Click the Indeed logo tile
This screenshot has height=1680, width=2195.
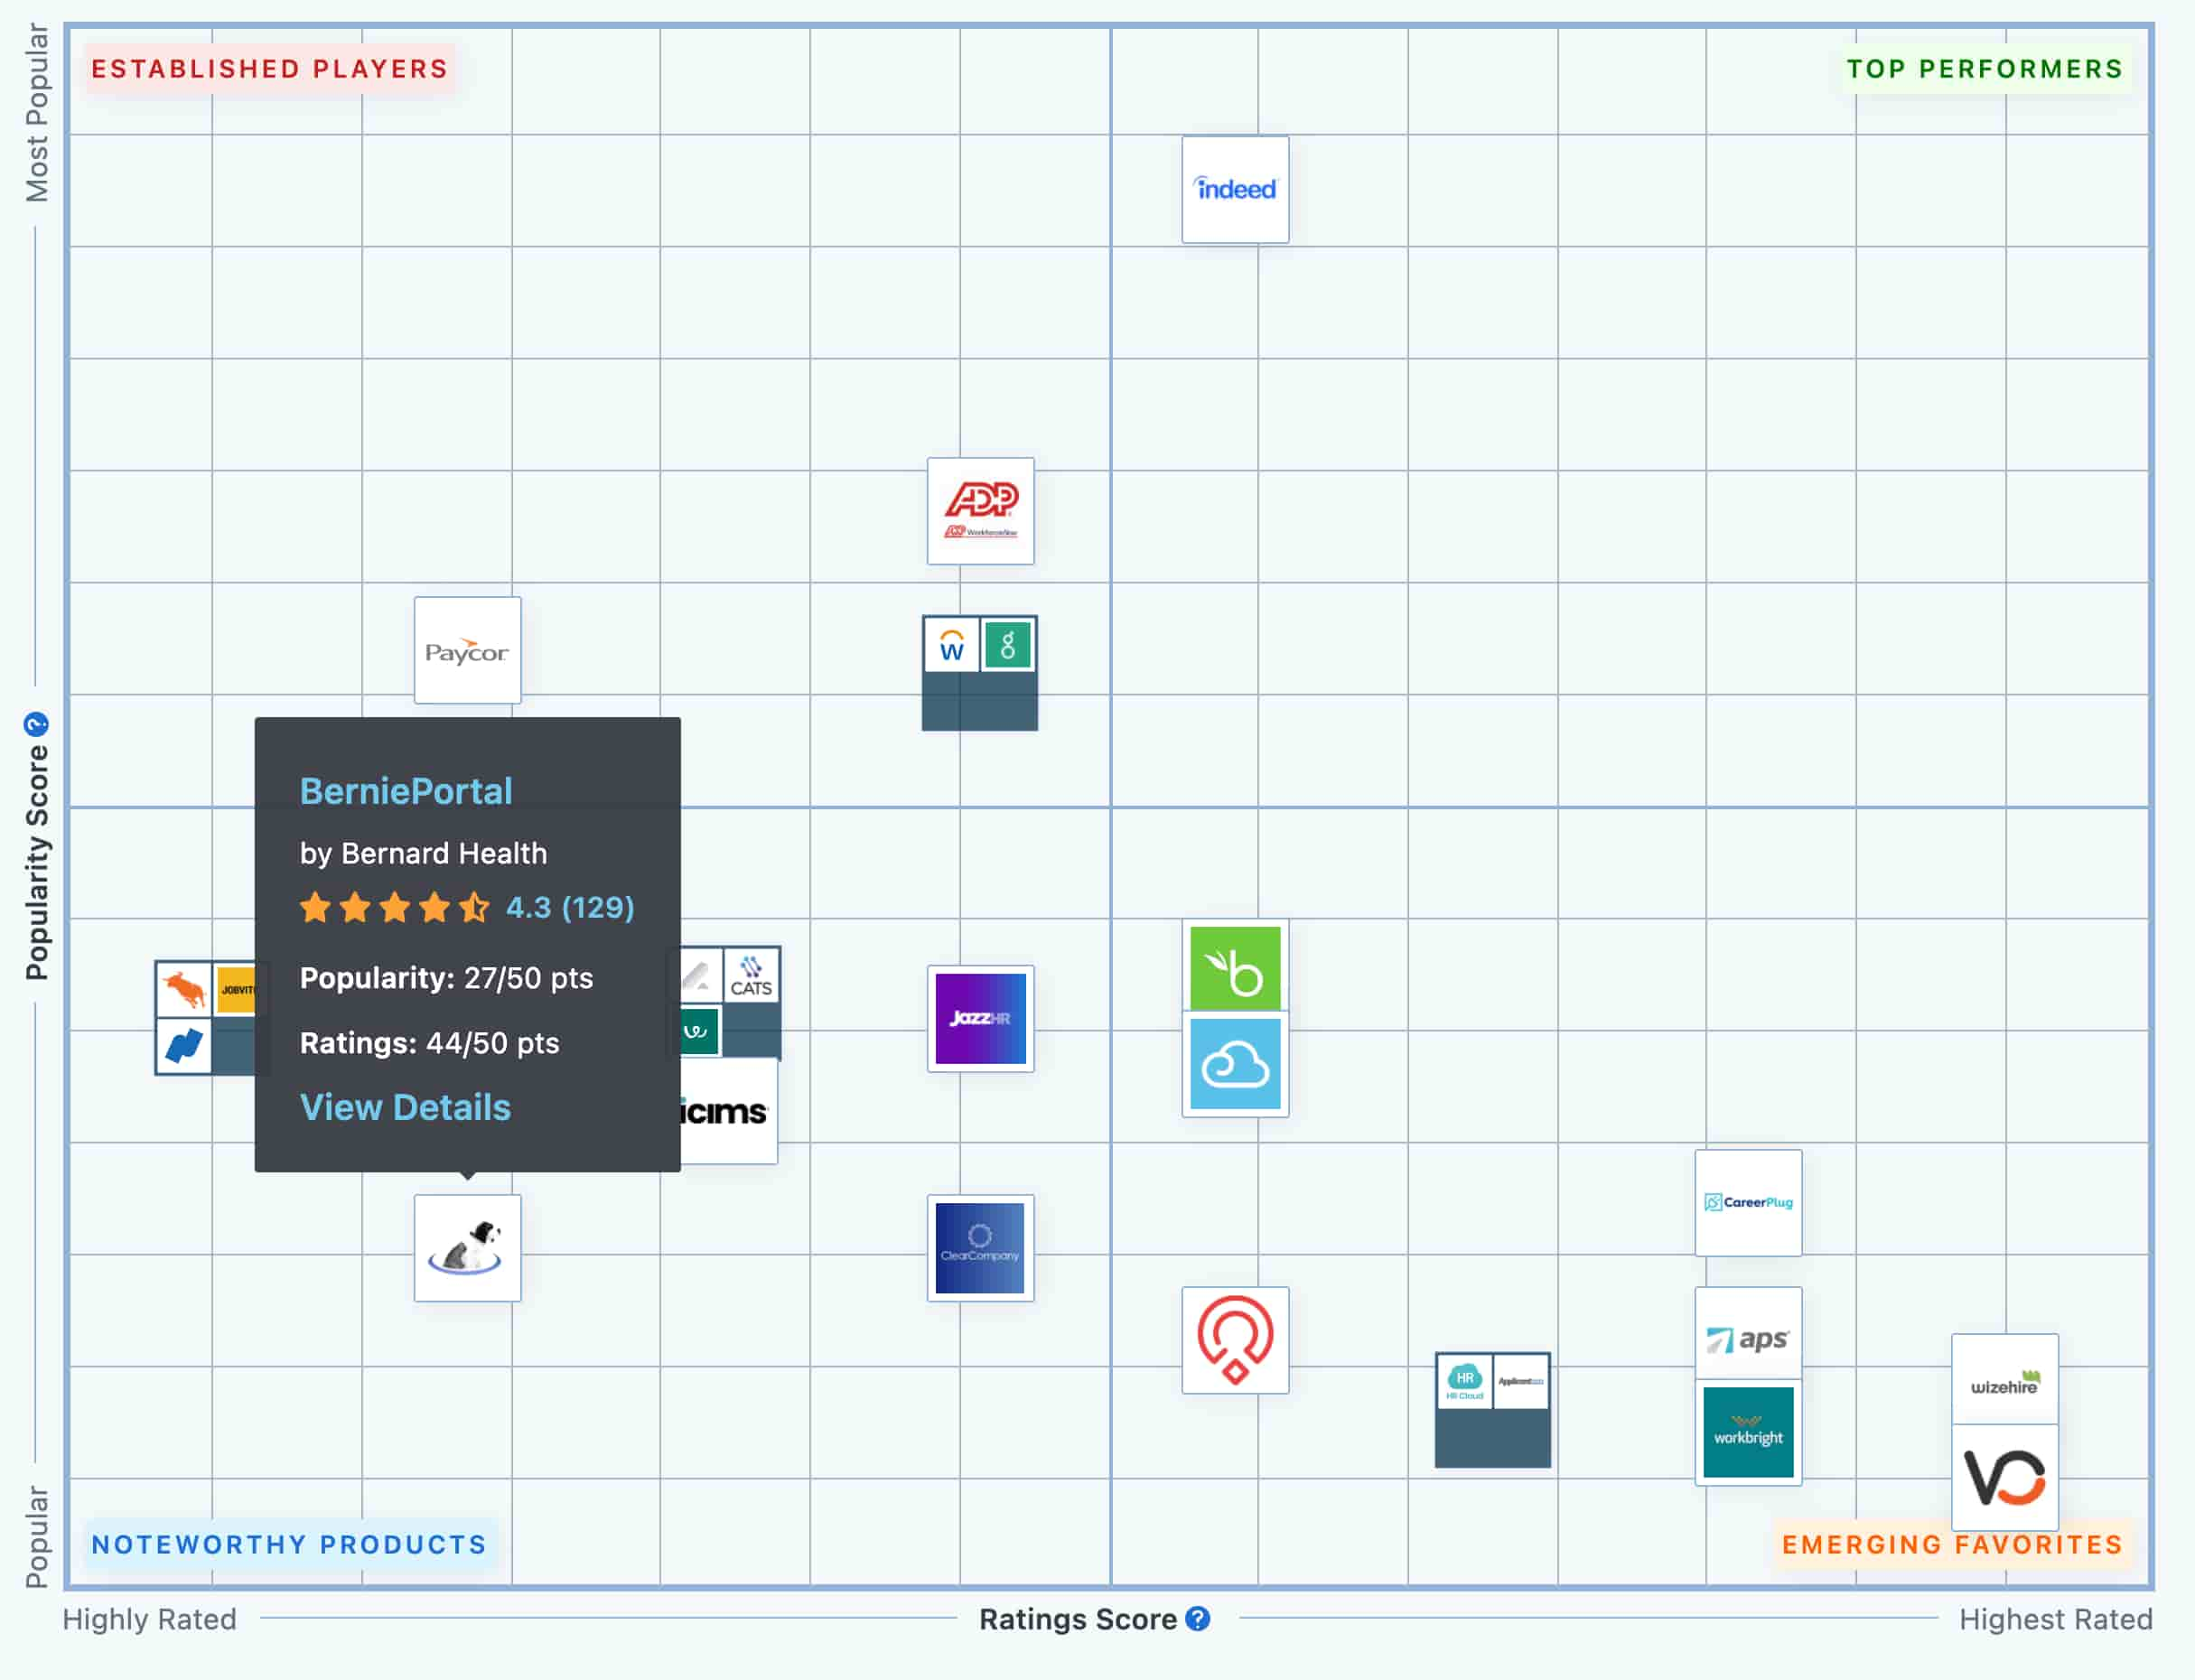coord(1235,189)
